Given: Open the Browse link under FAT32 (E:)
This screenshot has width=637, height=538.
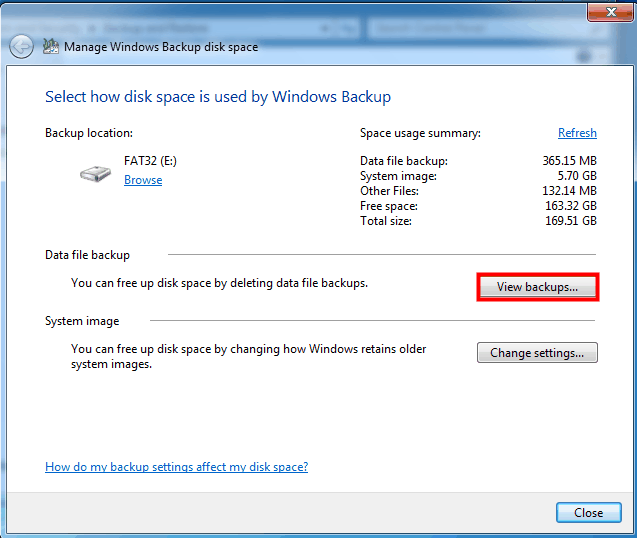Looking at the screenshot, I should pos(143,180).
